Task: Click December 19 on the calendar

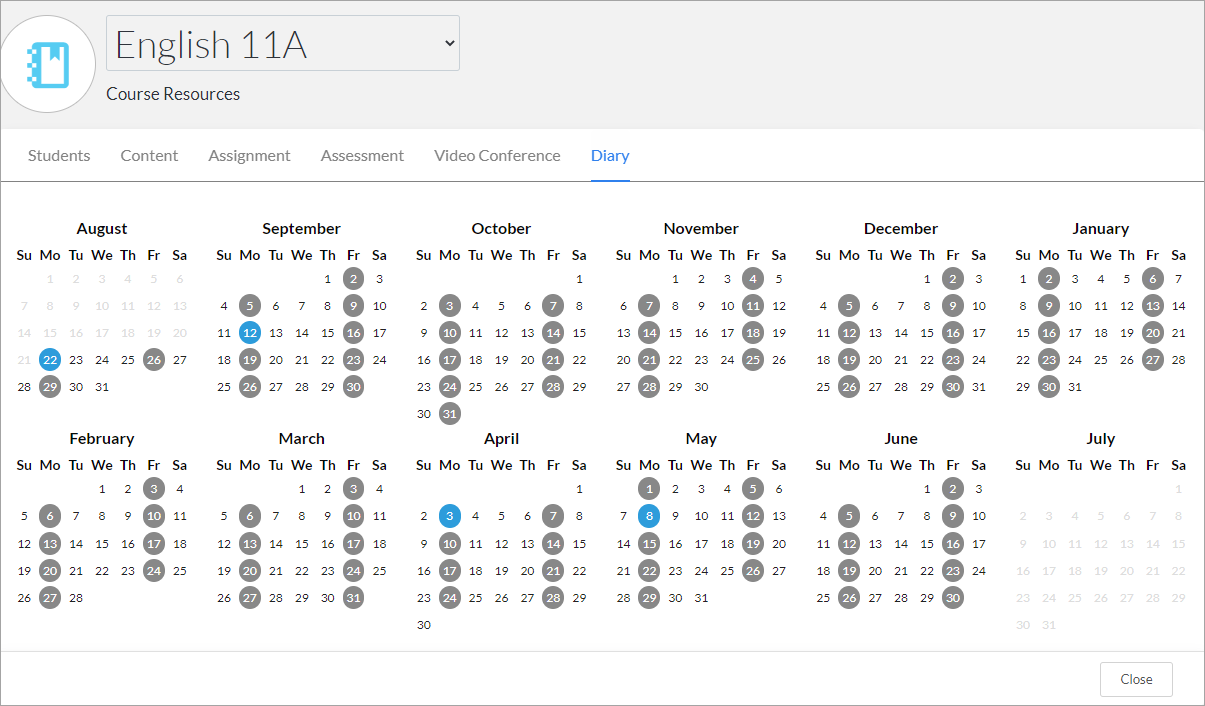Action: [x=849, y=360]
